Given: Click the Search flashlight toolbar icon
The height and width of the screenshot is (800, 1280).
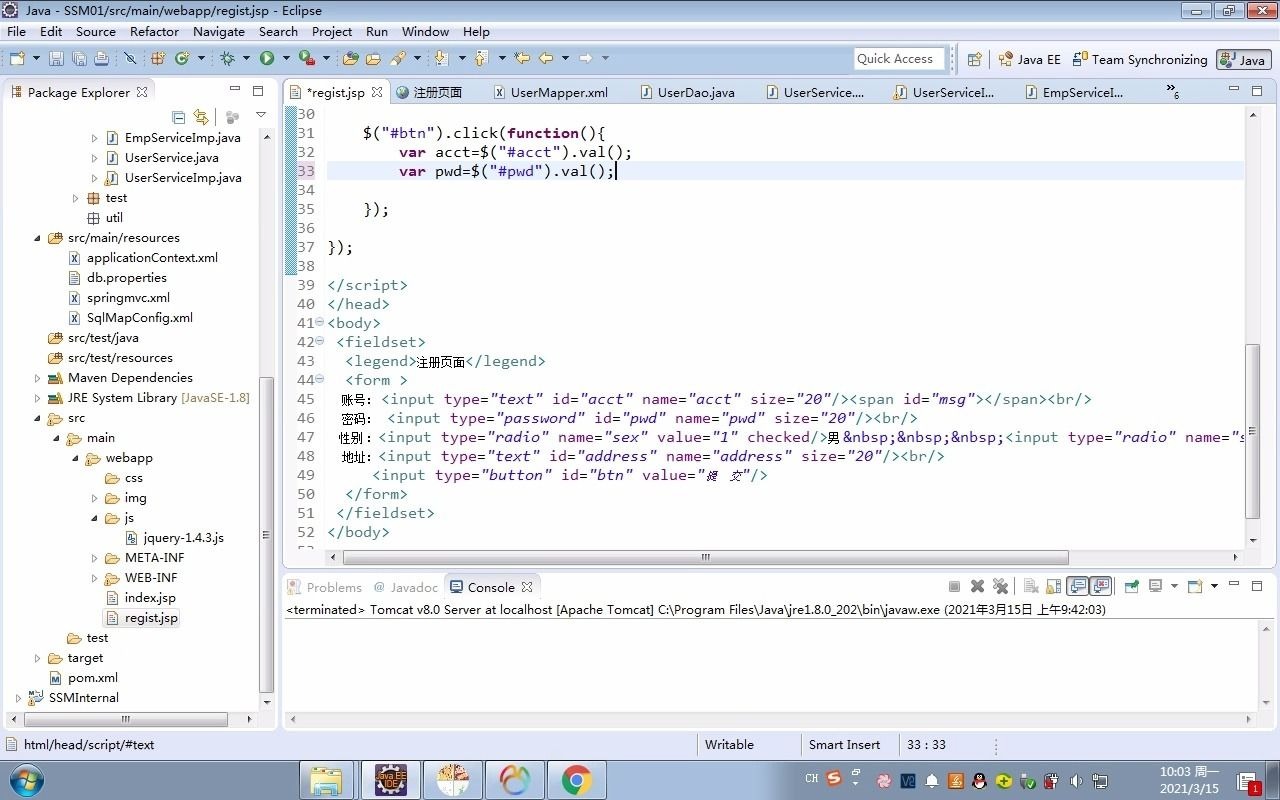Looking at the screenshot, I should click(398, 59).
